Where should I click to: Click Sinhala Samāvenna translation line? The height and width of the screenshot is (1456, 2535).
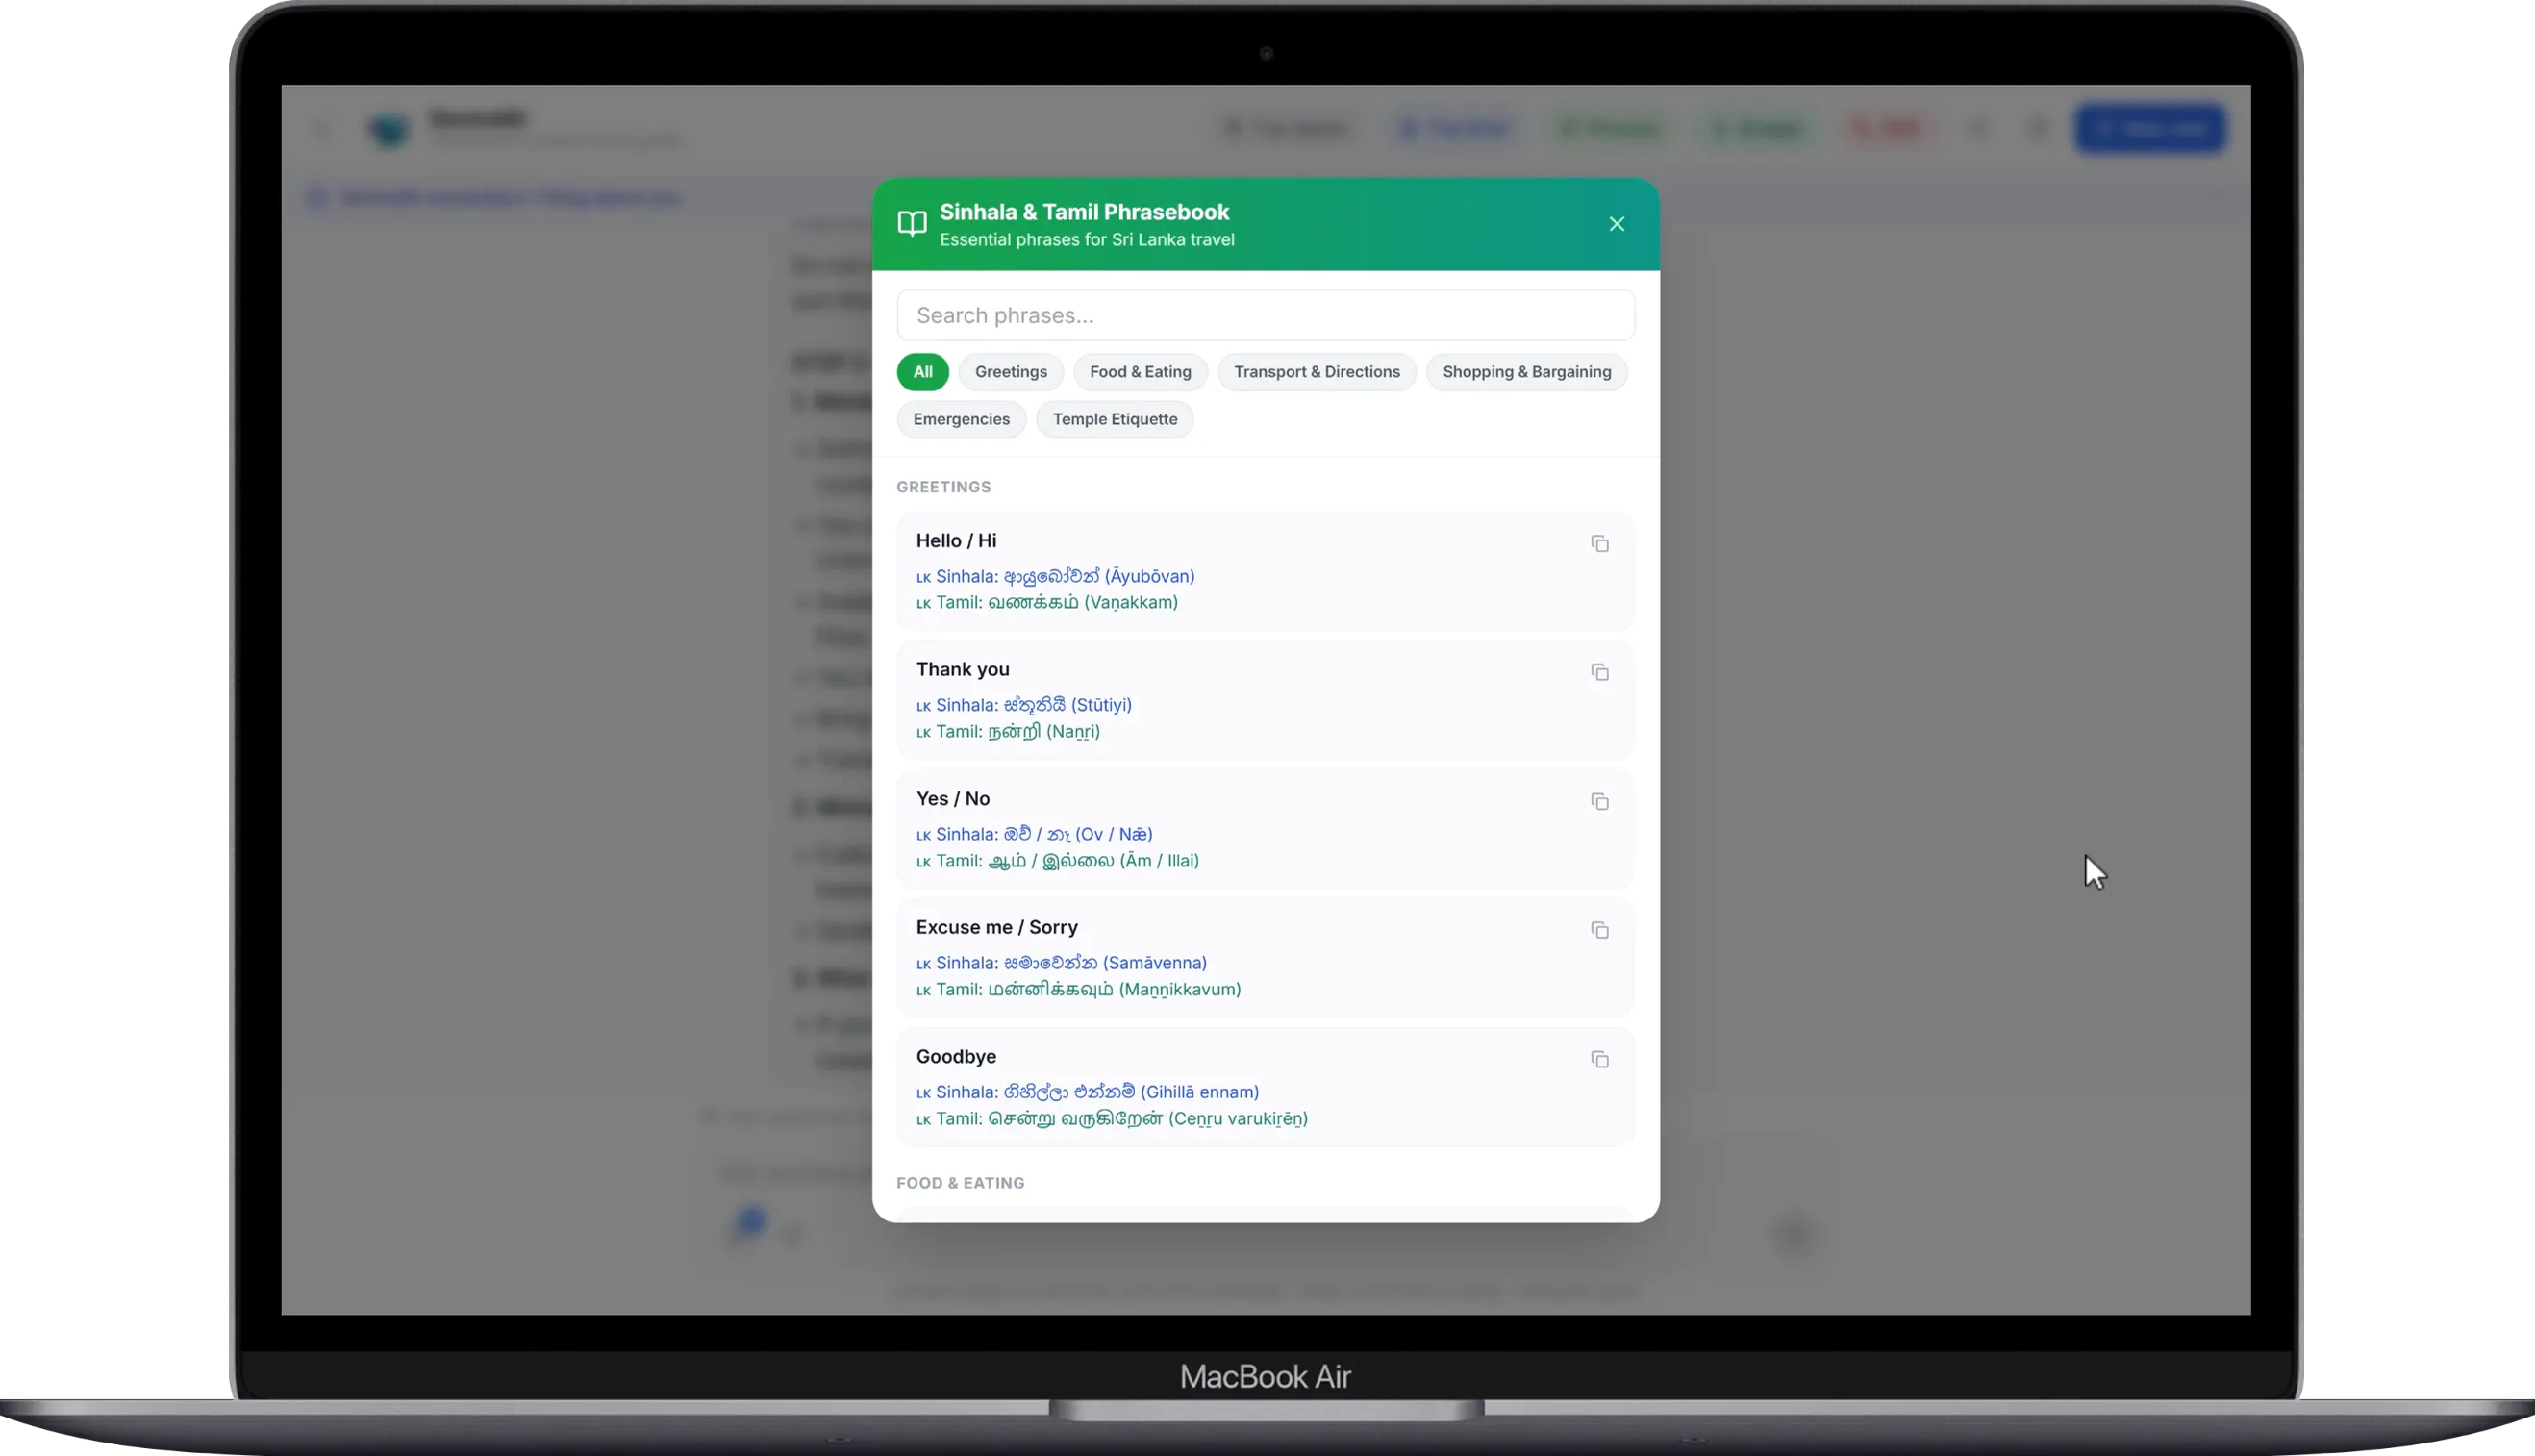click(1061, 963)
